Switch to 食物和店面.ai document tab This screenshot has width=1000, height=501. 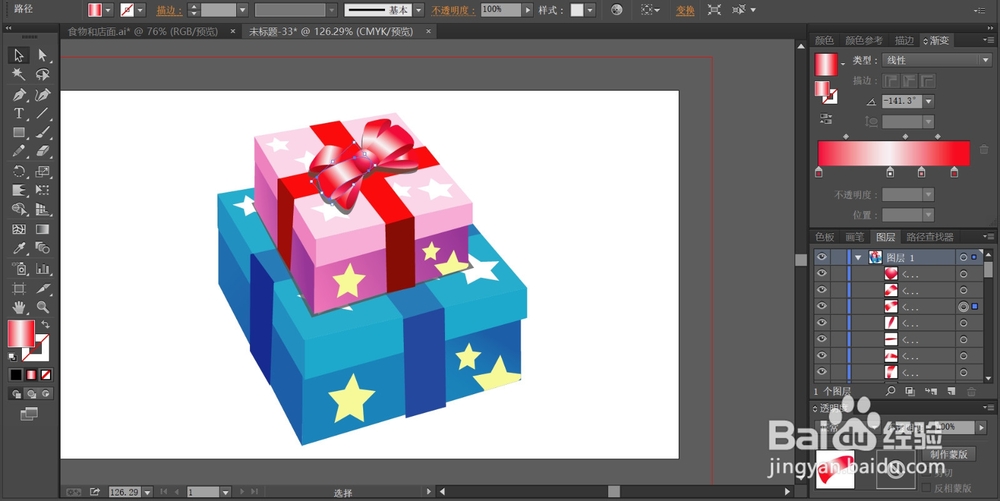tap(143, 31)
